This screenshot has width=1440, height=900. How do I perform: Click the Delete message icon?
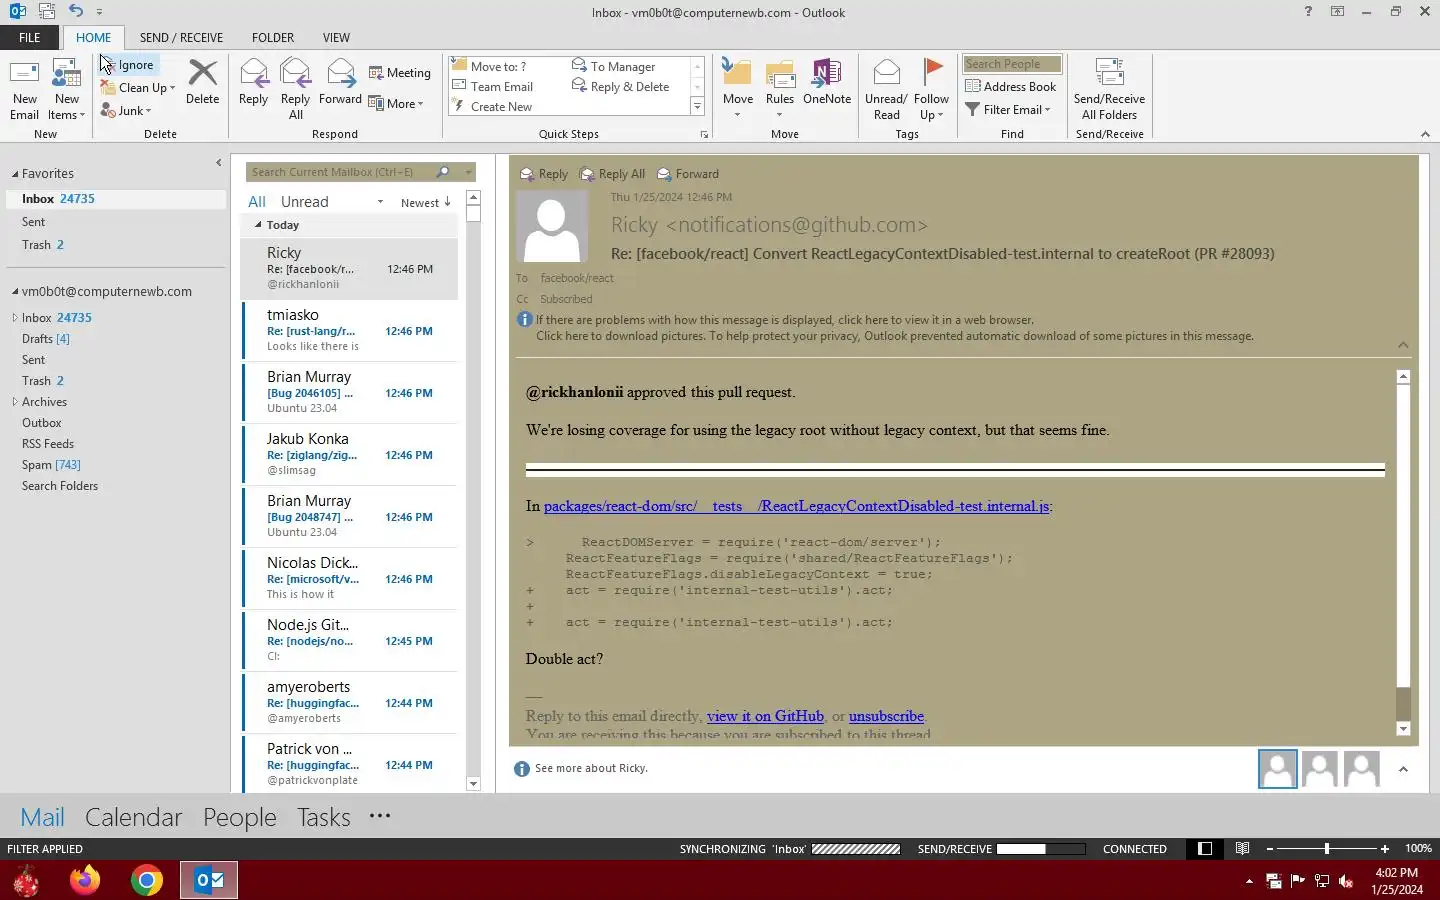202,82
